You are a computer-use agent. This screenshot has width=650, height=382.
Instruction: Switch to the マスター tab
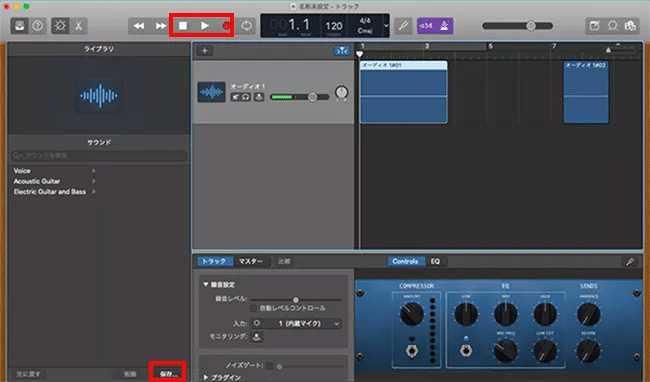(x=251, y=261)
